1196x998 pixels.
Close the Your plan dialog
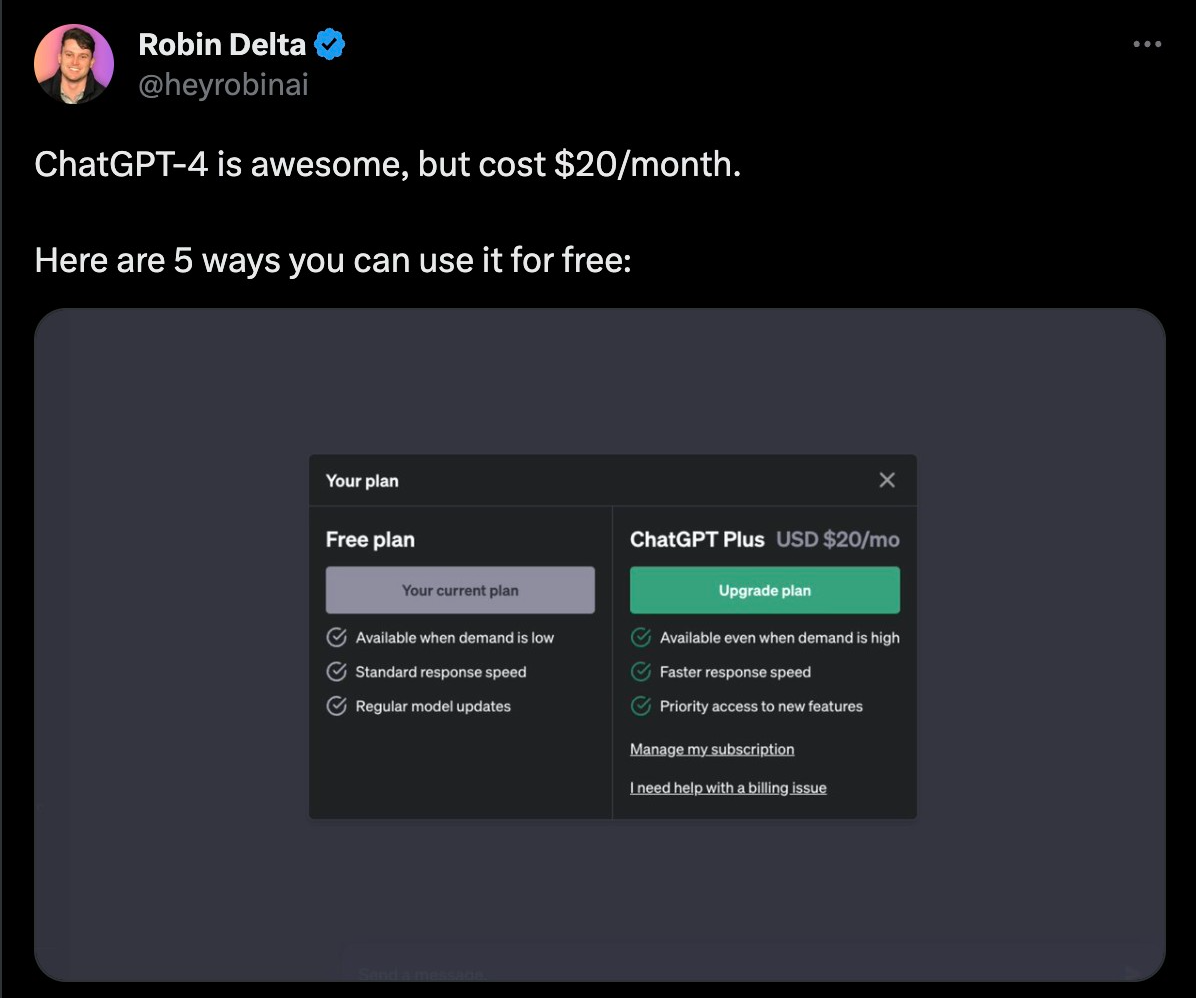886,480
